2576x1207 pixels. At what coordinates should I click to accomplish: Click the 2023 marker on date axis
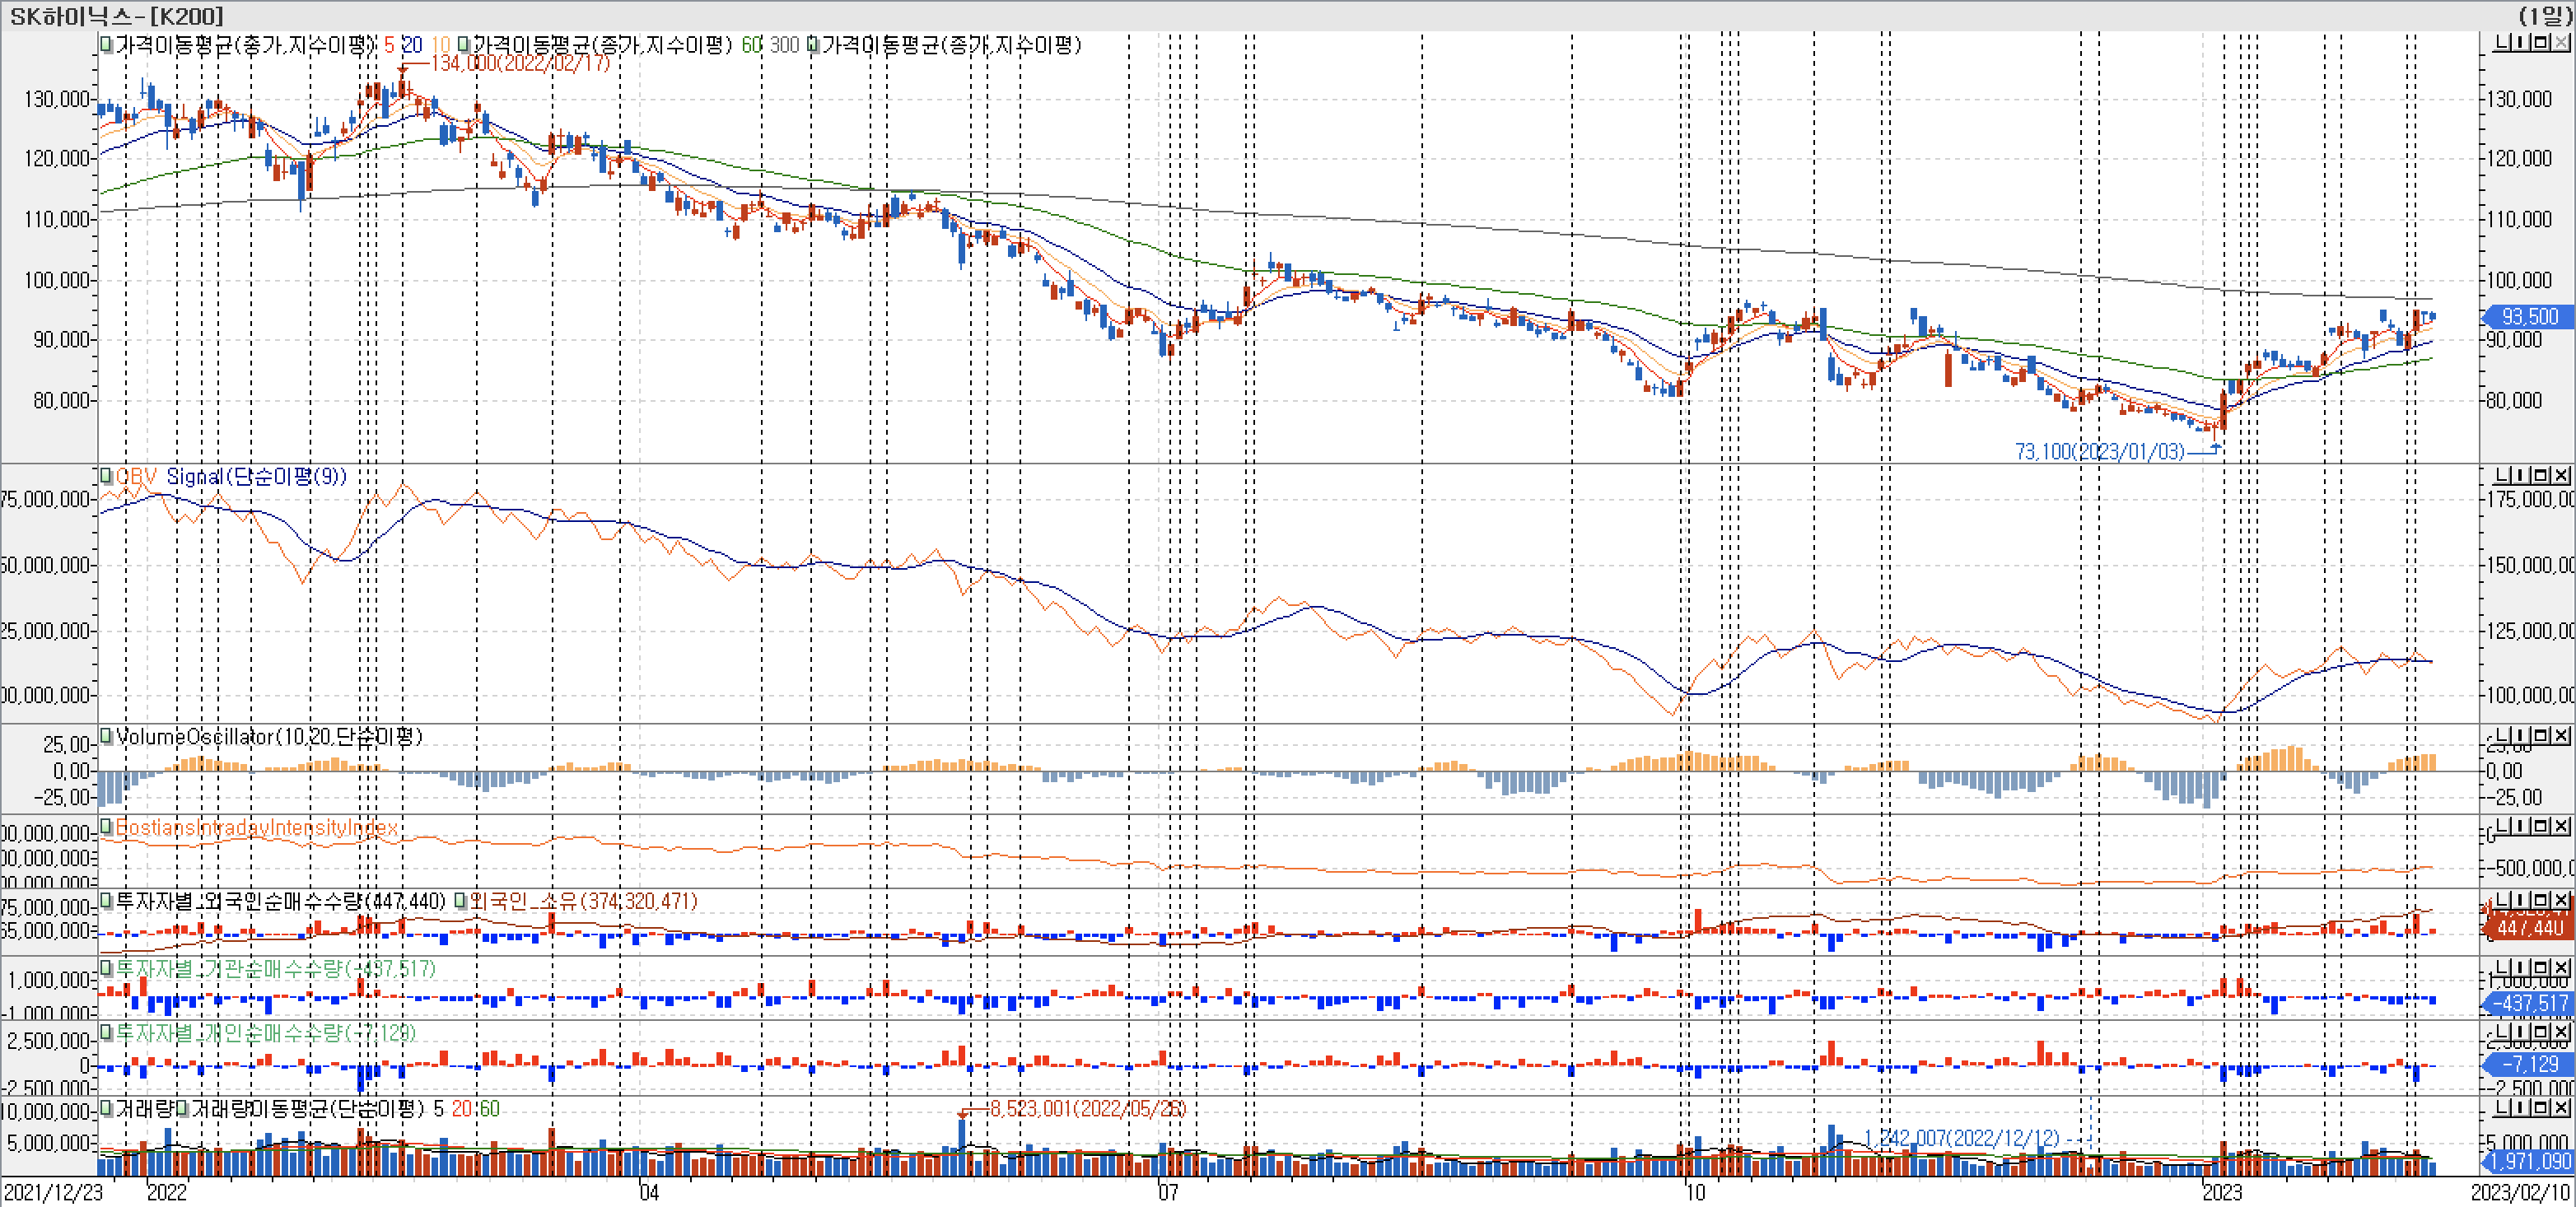coord(2222,1192)
